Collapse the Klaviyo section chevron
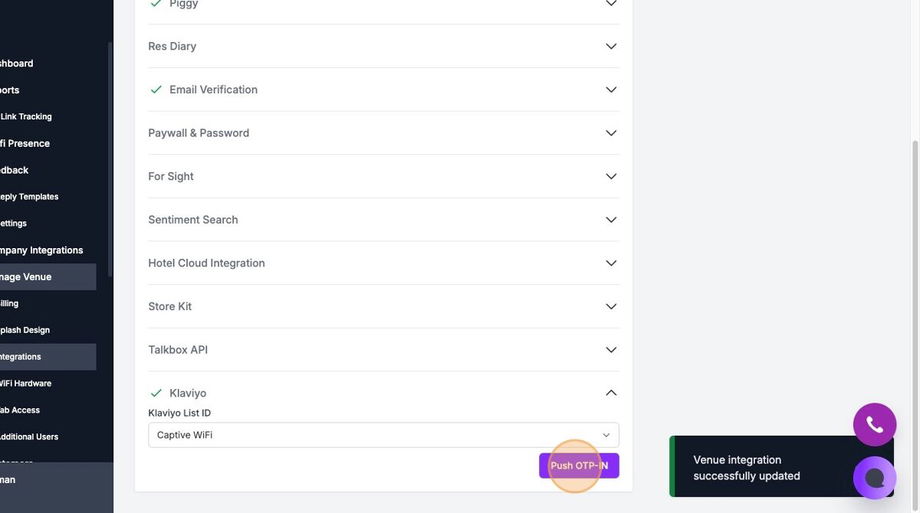Viewport: 920px width, 513px height. (x=611, y=393)
